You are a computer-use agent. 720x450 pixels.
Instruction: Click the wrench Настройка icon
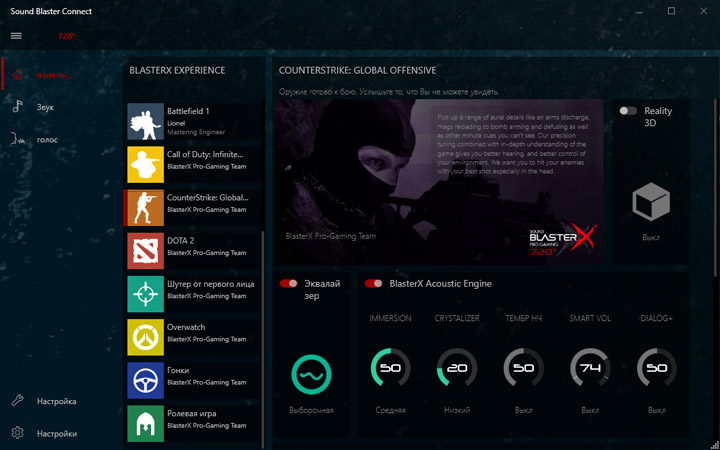[17, 400]
